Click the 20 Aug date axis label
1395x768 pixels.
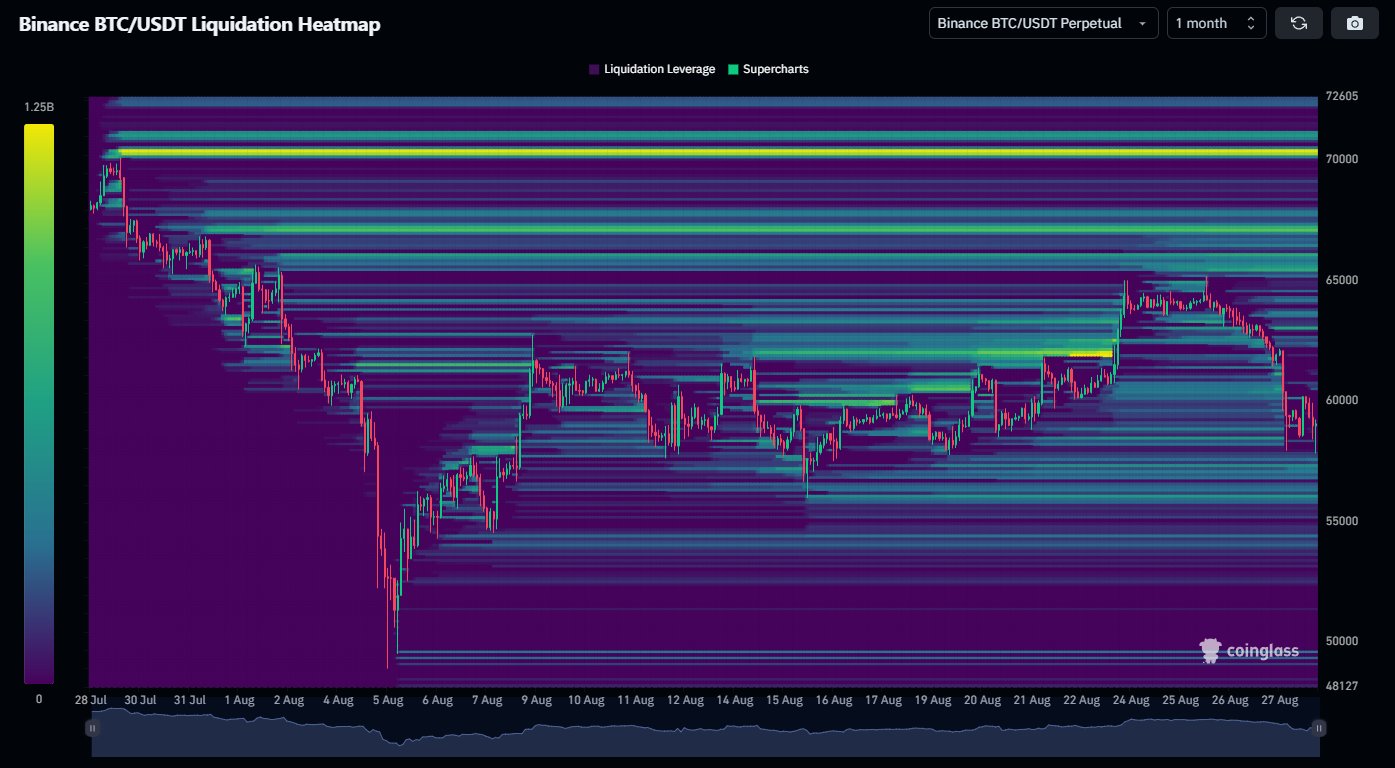(x=982, y=700)
